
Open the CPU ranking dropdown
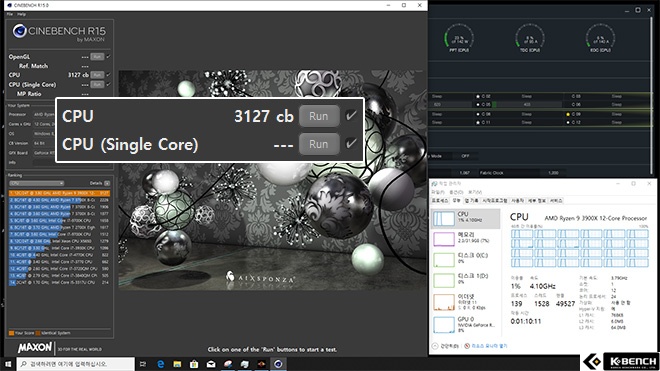point(37,183)
